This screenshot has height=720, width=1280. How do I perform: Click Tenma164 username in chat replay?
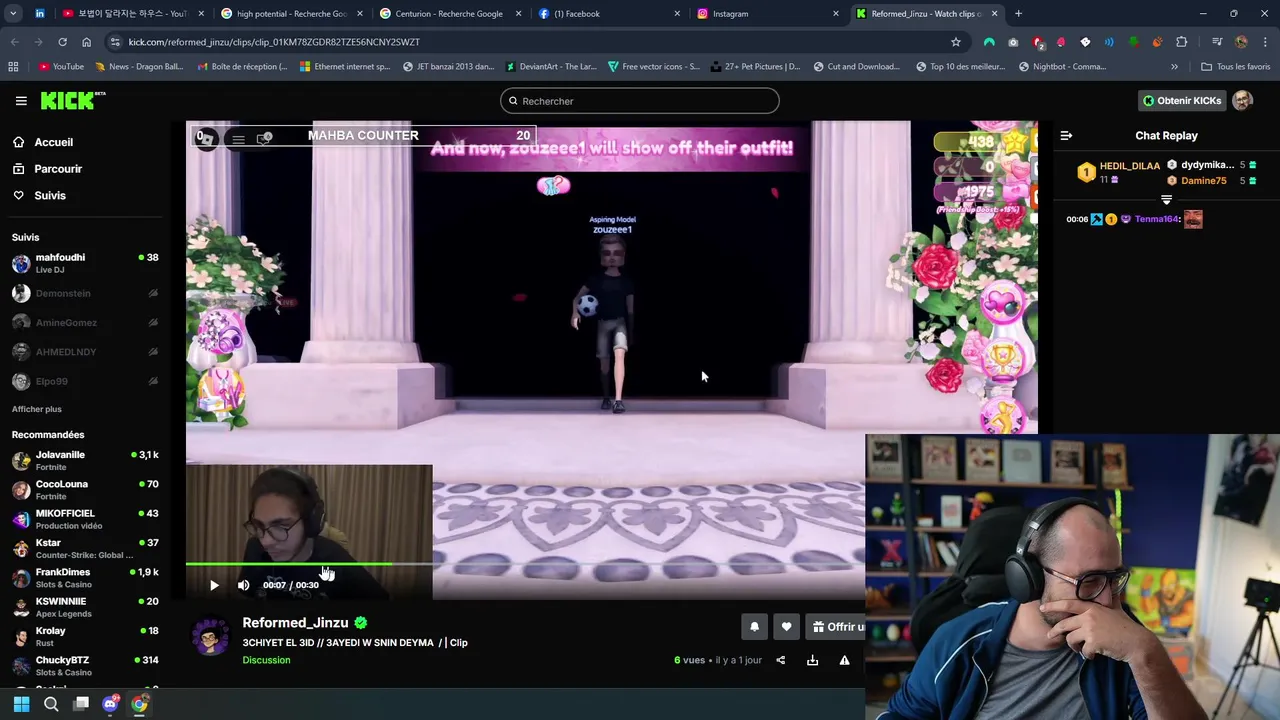pos(1156,219)
